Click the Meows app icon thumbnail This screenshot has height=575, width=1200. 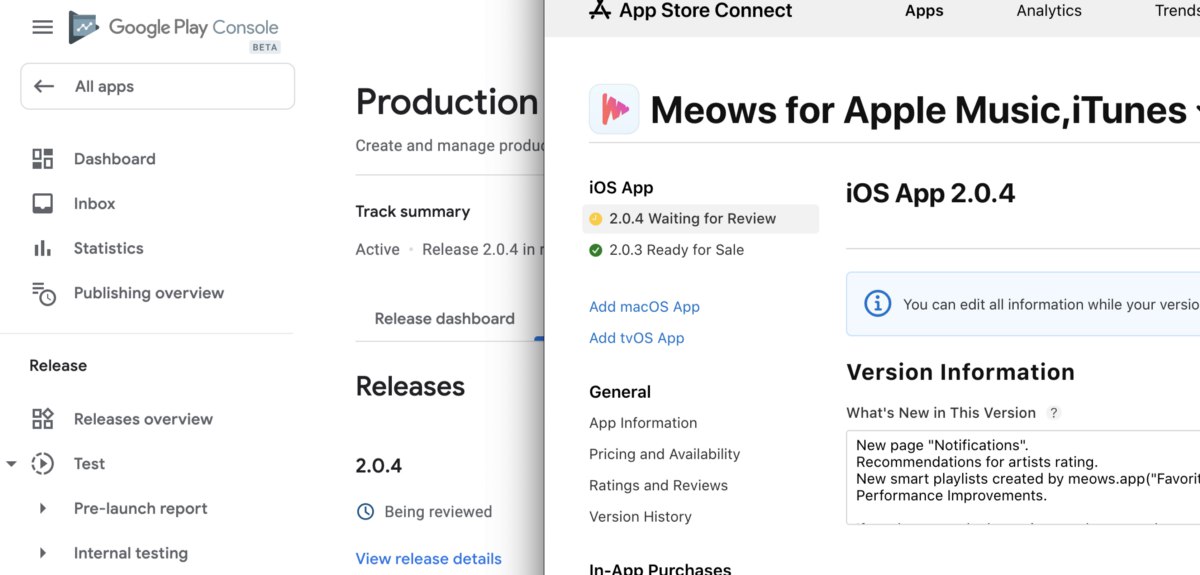click(614, 109)
